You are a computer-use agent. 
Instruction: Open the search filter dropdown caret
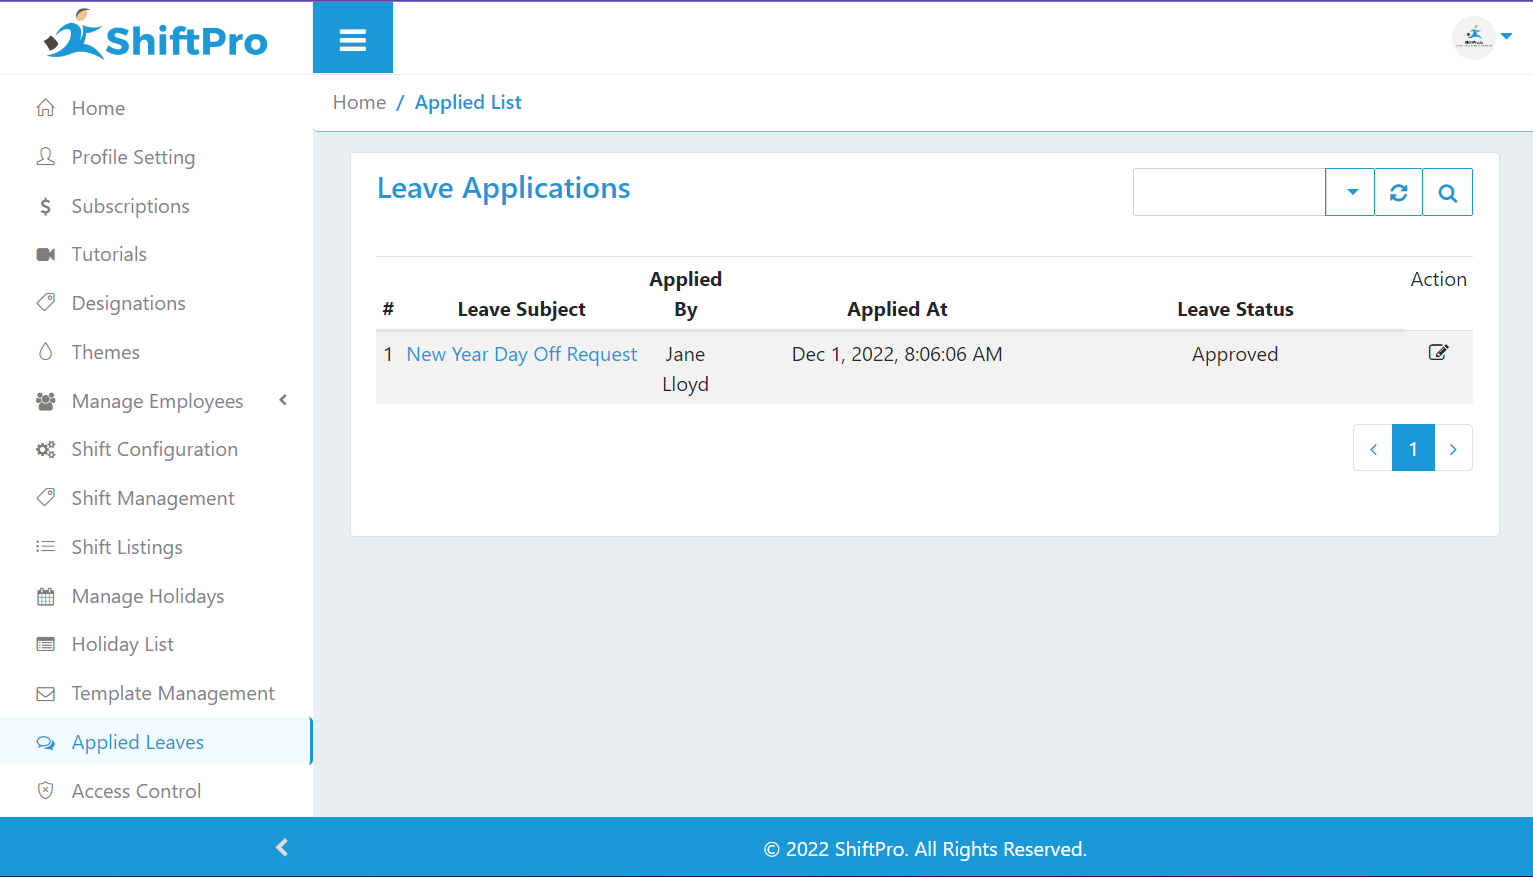(x=1351, y=192)
